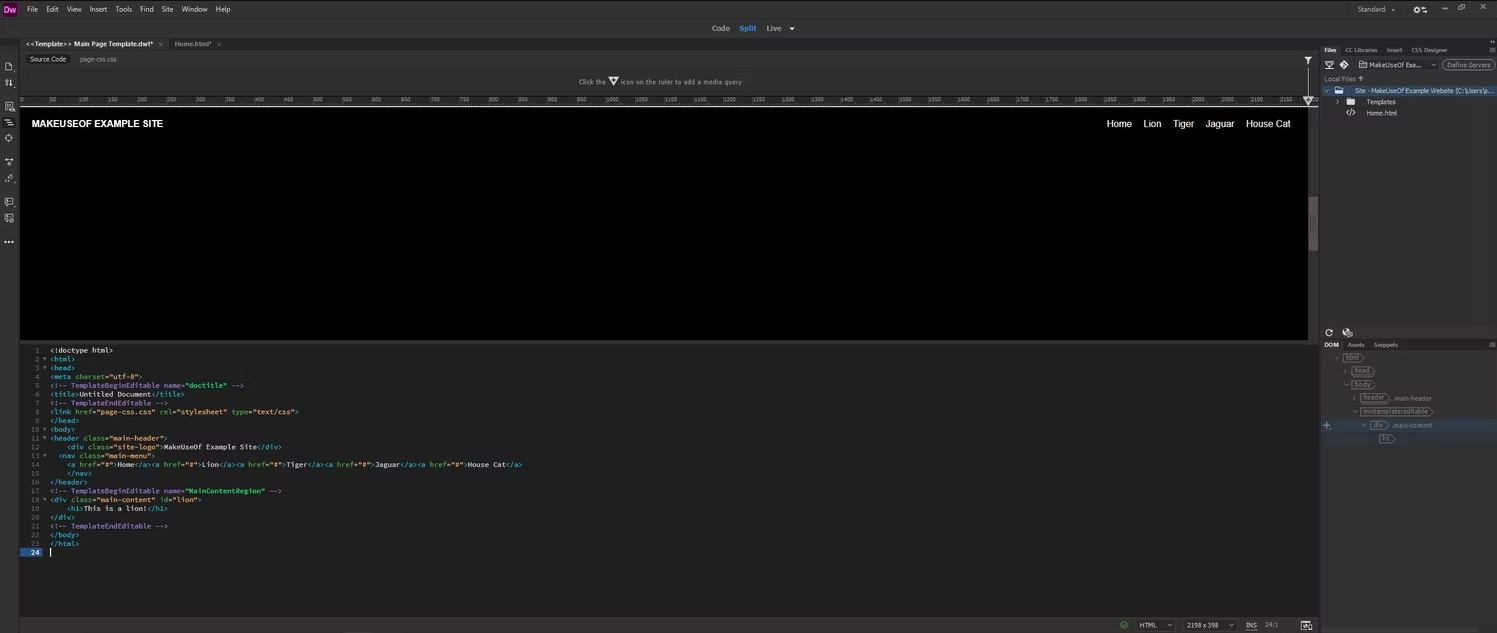Expand the Templates folder
This screenshot has height=633, width=1497.
(x=1338, y=102)
